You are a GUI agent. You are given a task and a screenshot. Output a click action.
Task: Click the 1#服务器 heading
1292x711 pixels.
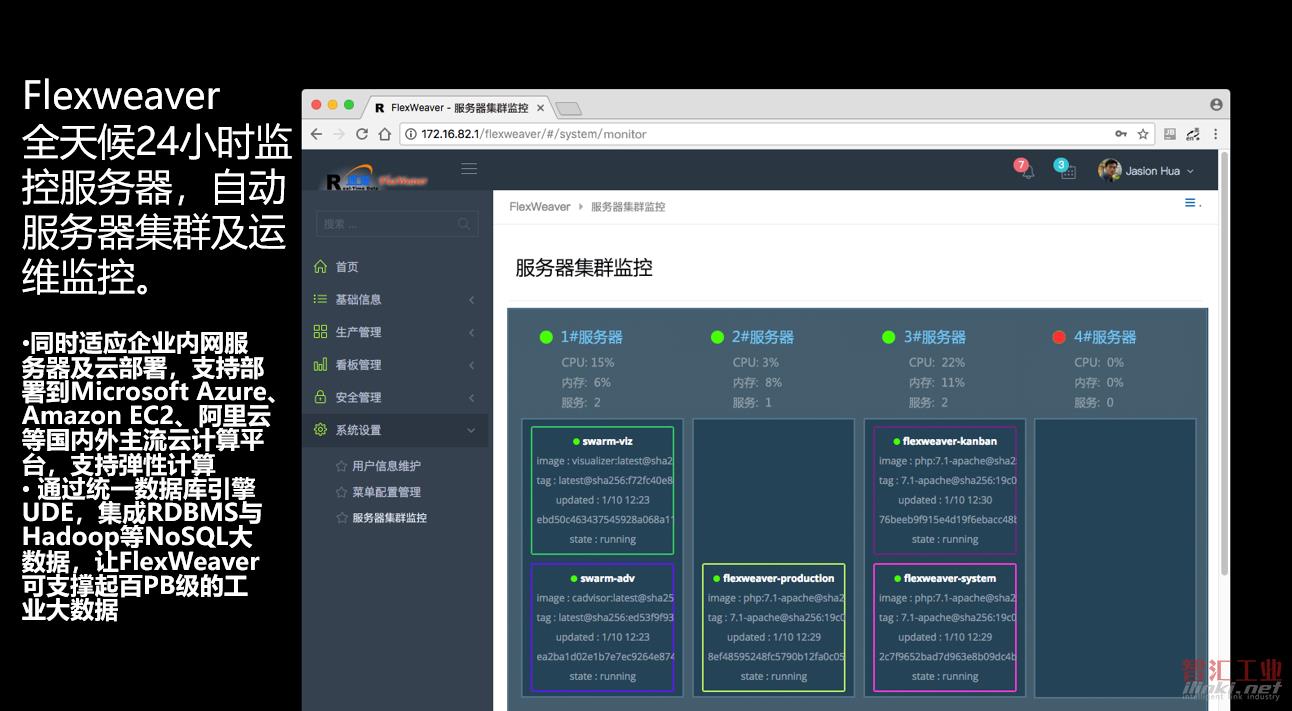click(x=591, y=337)
